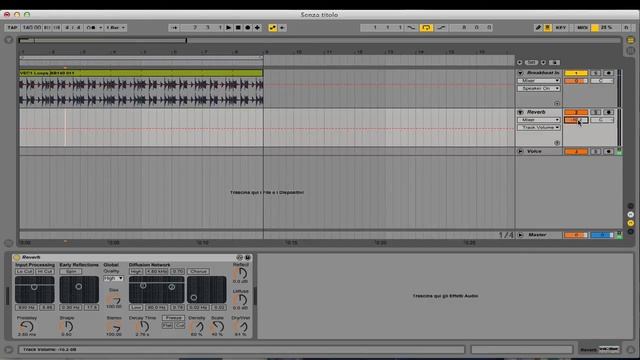This screenshot has height=360, width=640.
Task: Toggle the Info View button at bottom-left
Action: [9, 350]
